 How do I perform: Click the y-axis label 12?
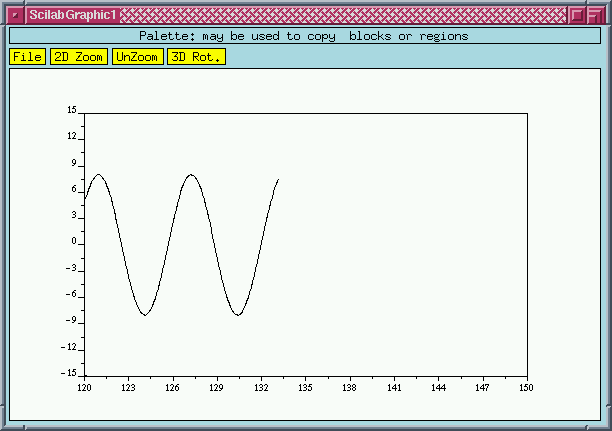pos(72,136)
